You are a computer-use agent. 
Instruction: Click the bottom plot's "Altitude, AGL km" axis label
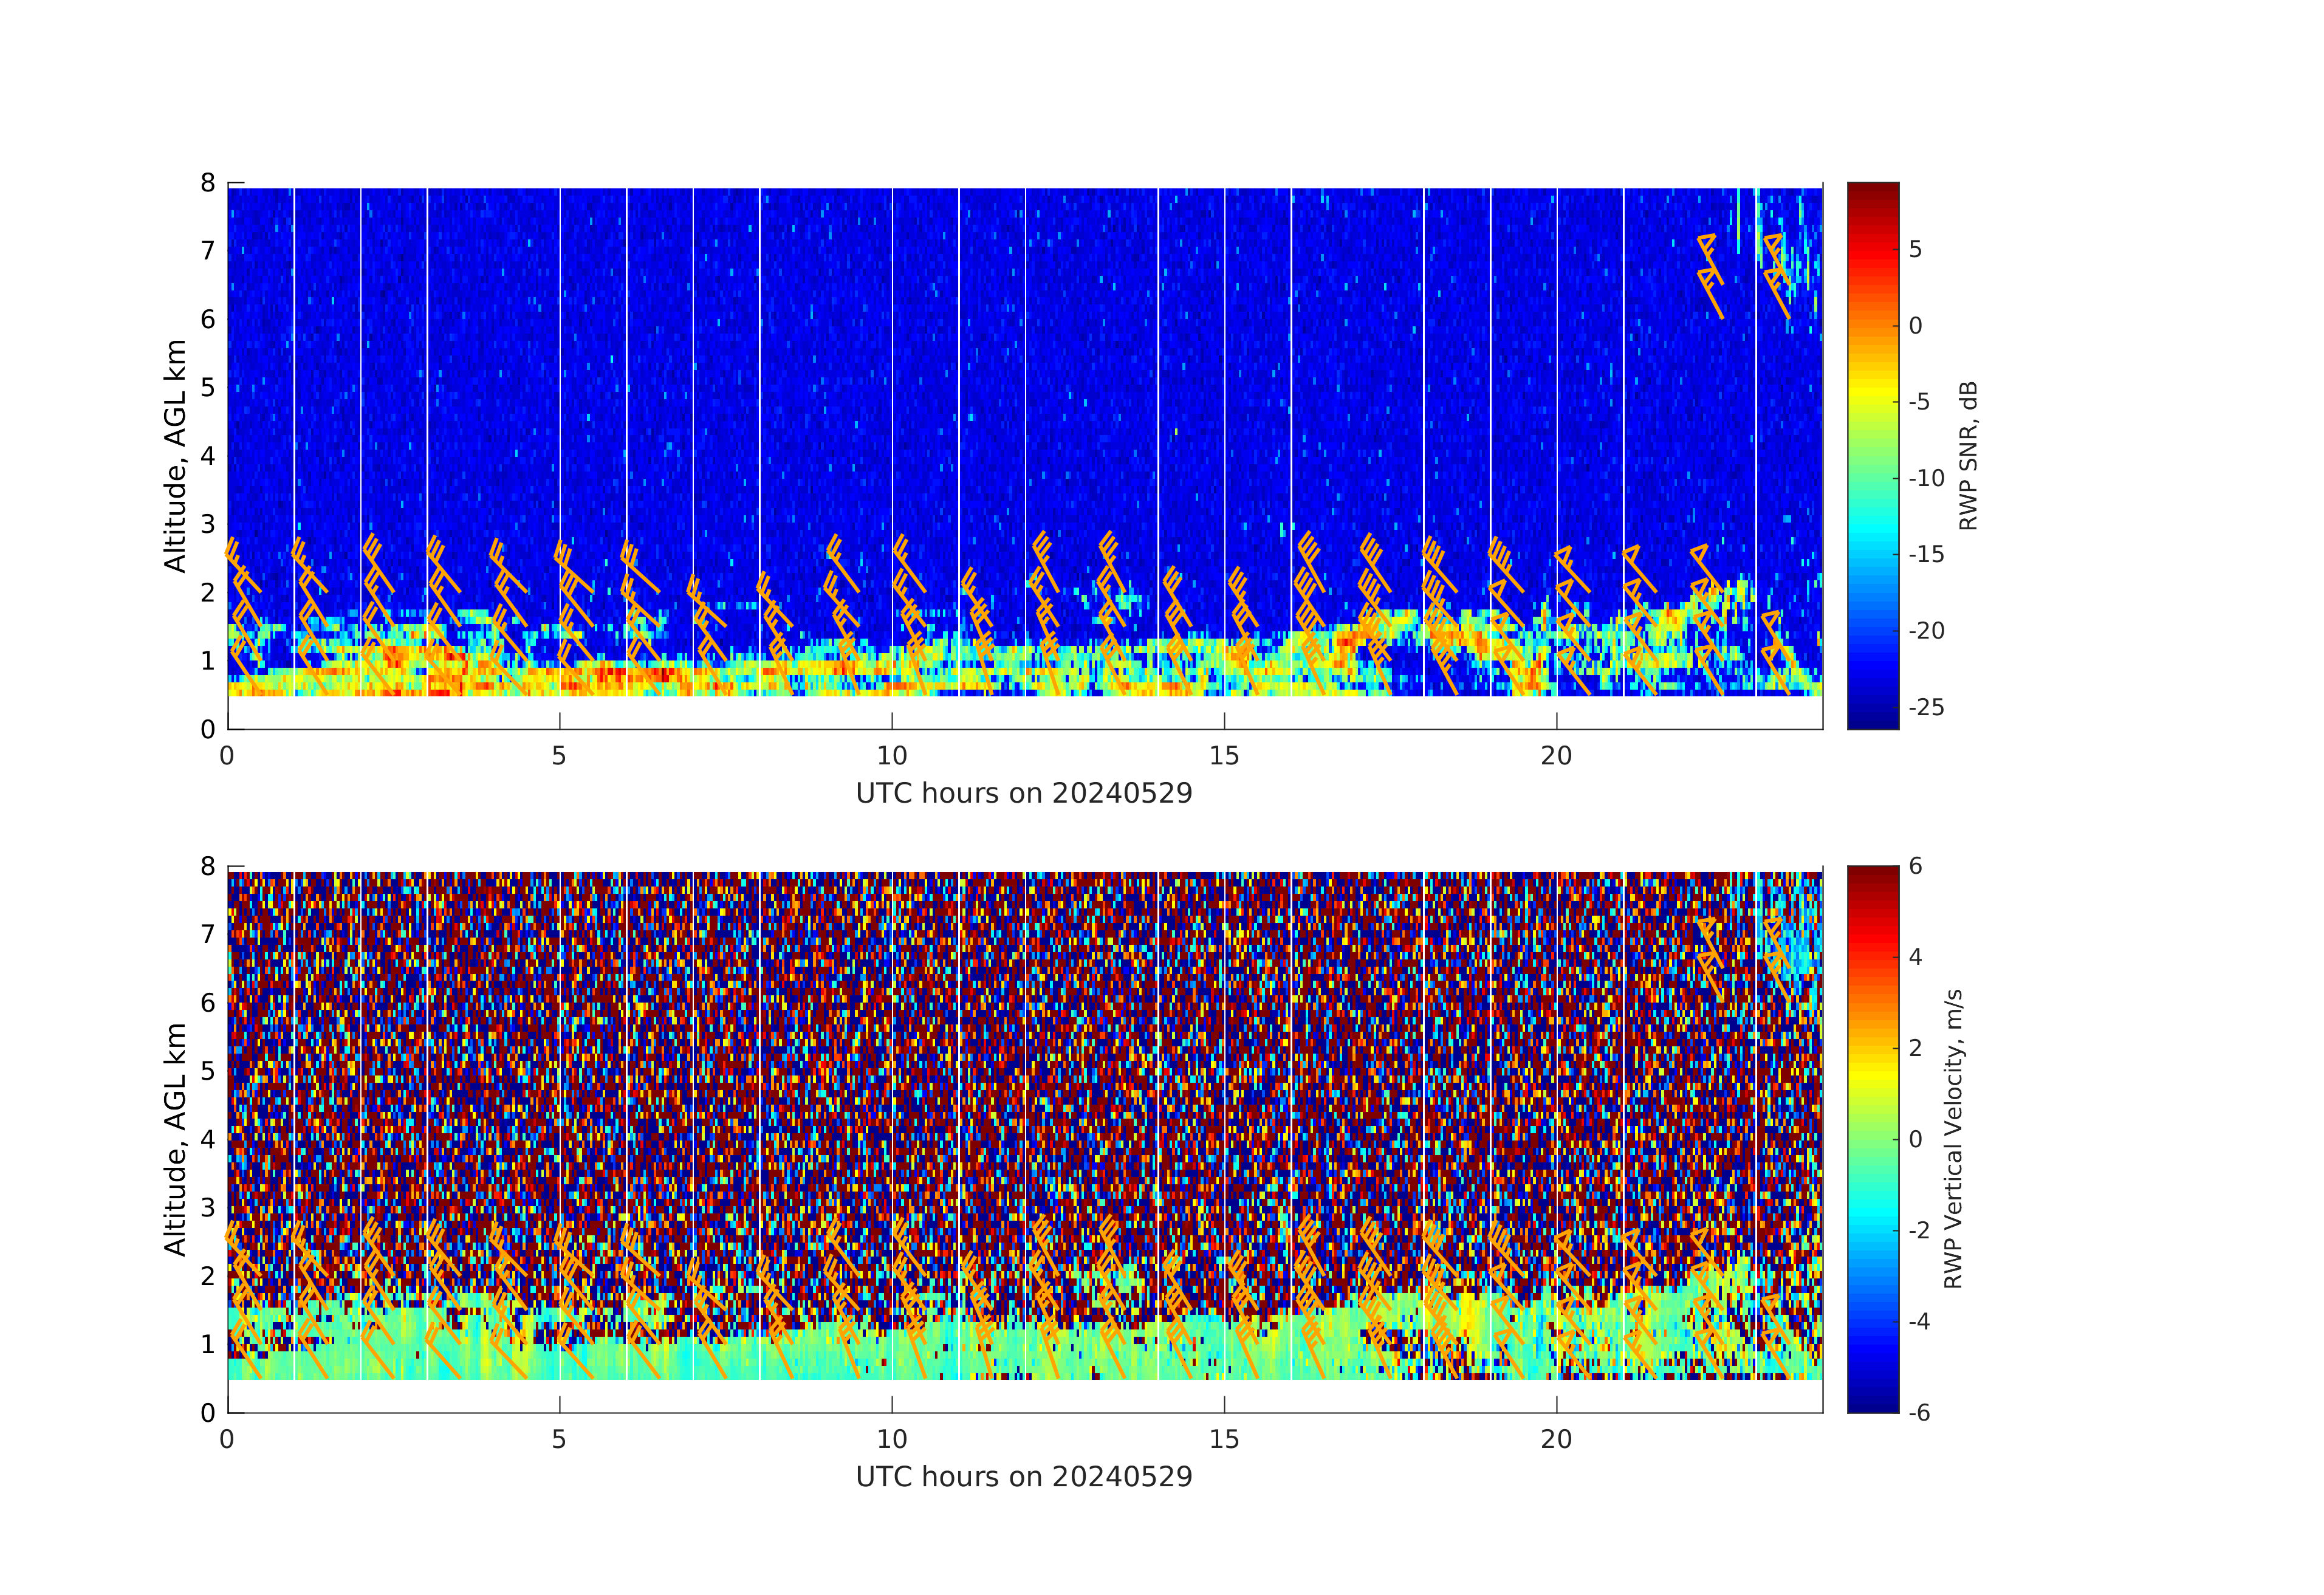click(x=176, y=1139)
